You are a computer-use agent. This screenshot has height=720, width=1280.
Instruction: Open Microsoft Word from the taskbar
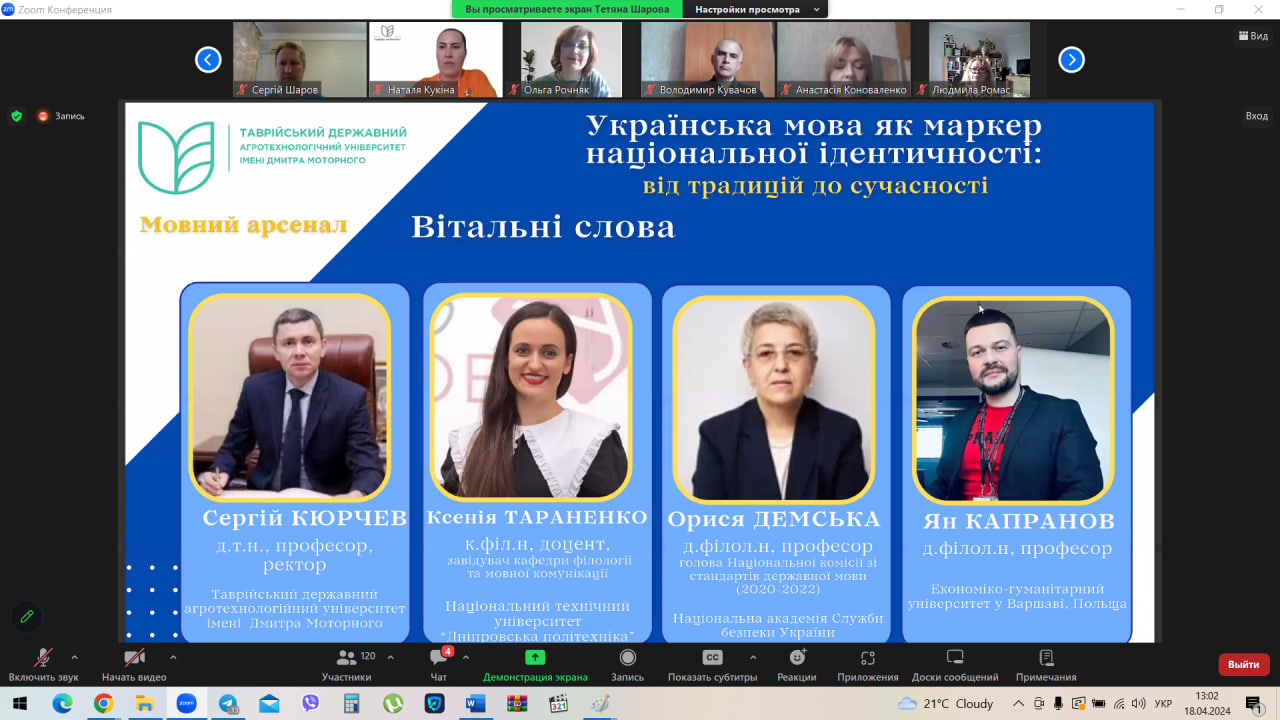pos(475,704)
